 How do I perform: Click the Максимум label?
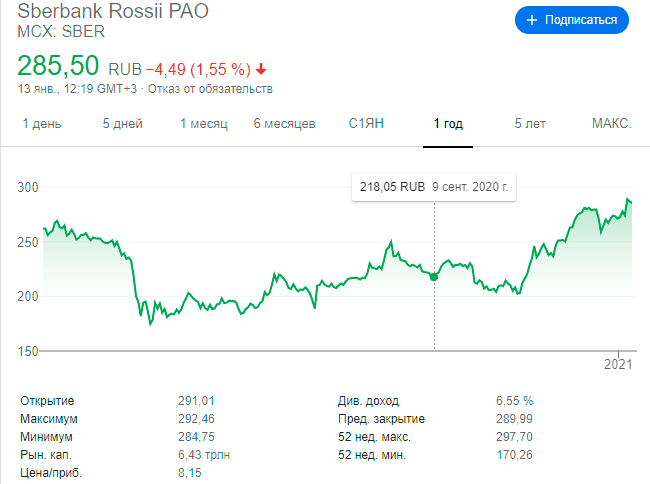[49, 419]
